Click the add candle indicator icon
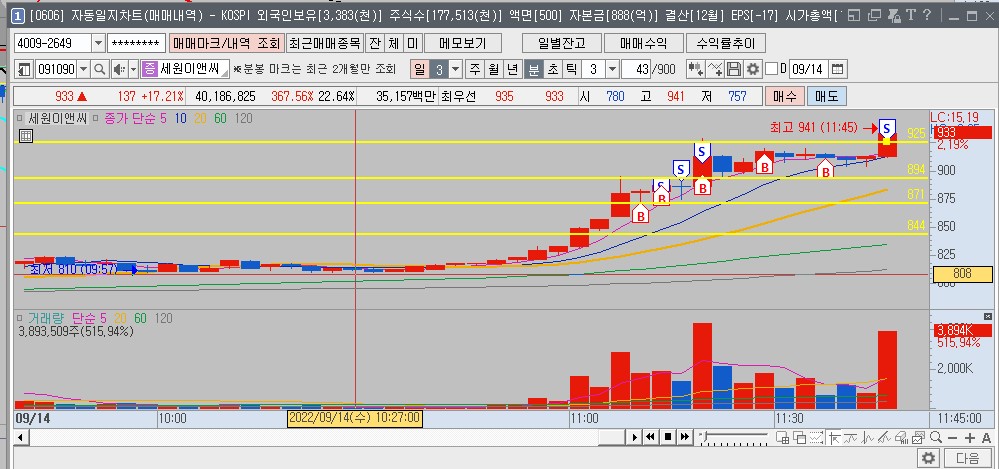The image size is (999, 469). point(696,69)
